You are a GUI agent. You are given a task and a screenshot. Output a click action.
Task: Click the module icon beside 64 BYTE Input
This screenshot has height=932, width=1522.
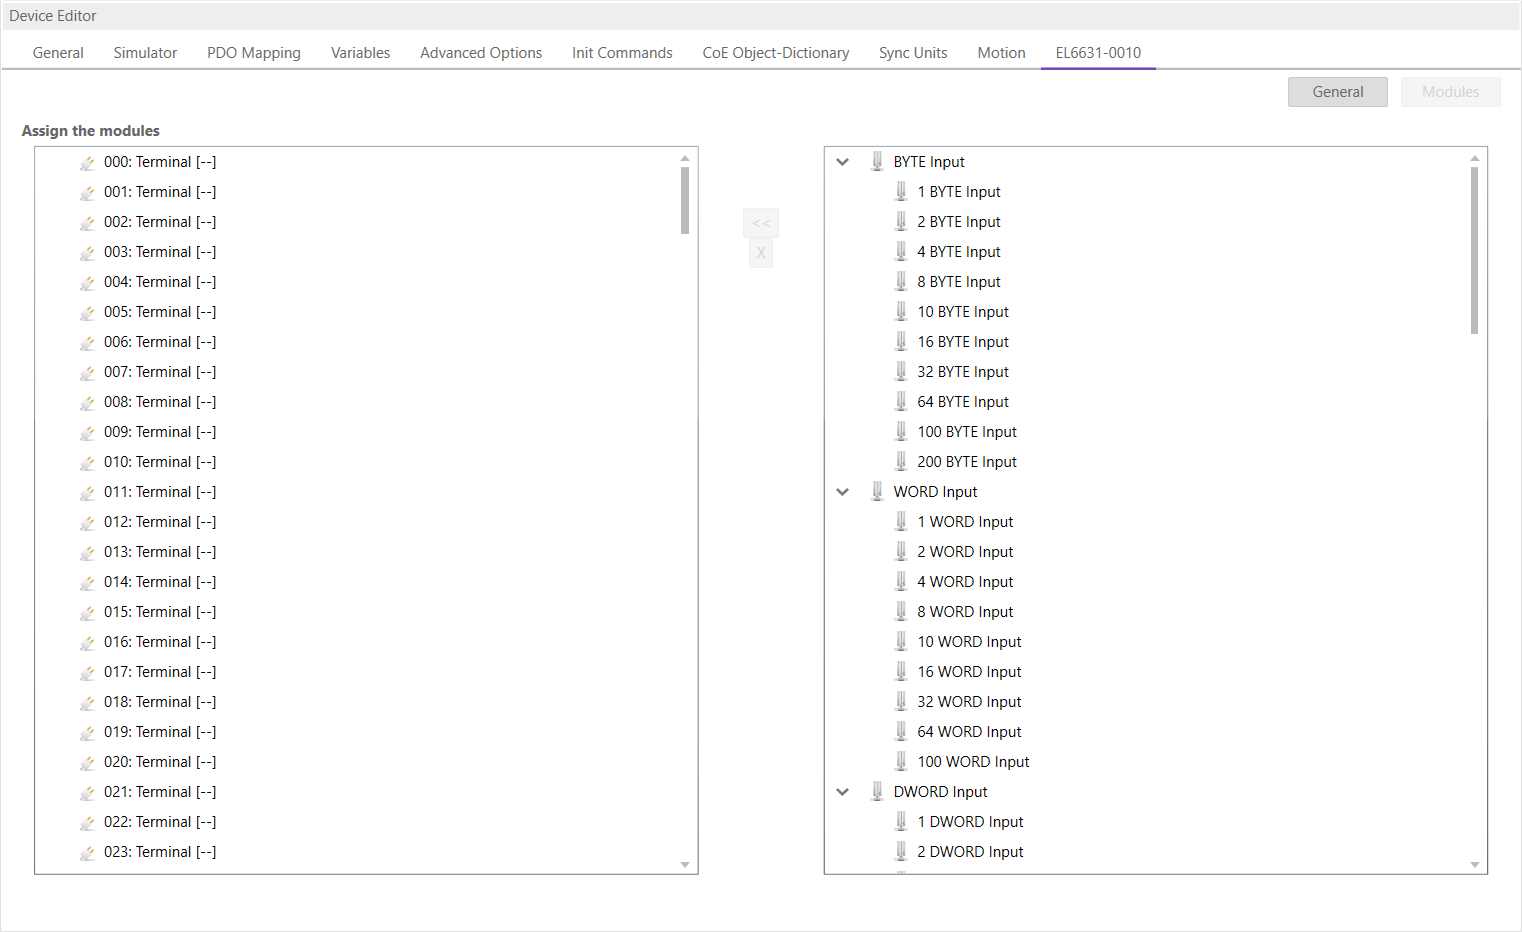click(x=901, y=402)
